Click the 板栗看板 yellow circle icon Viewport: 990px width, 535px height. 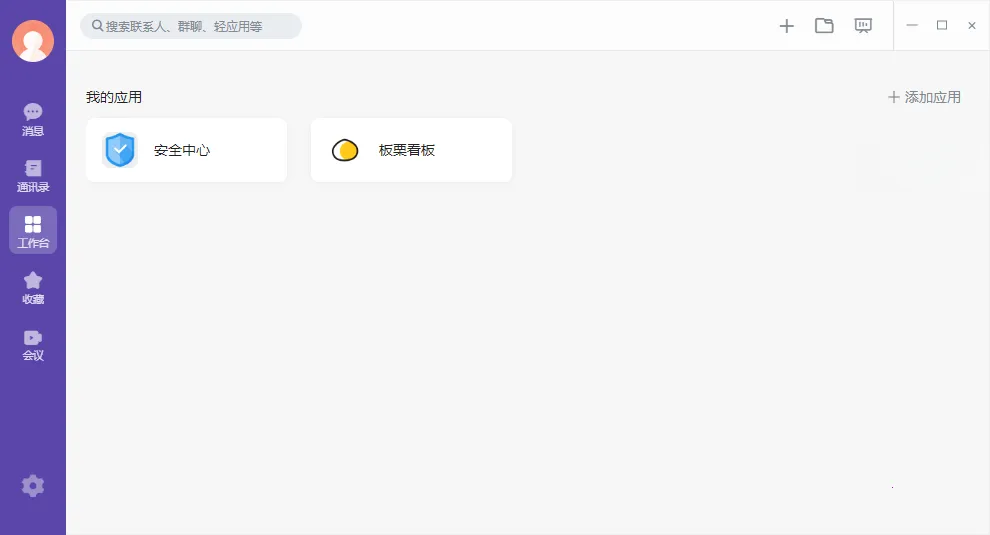pos(345,150)
